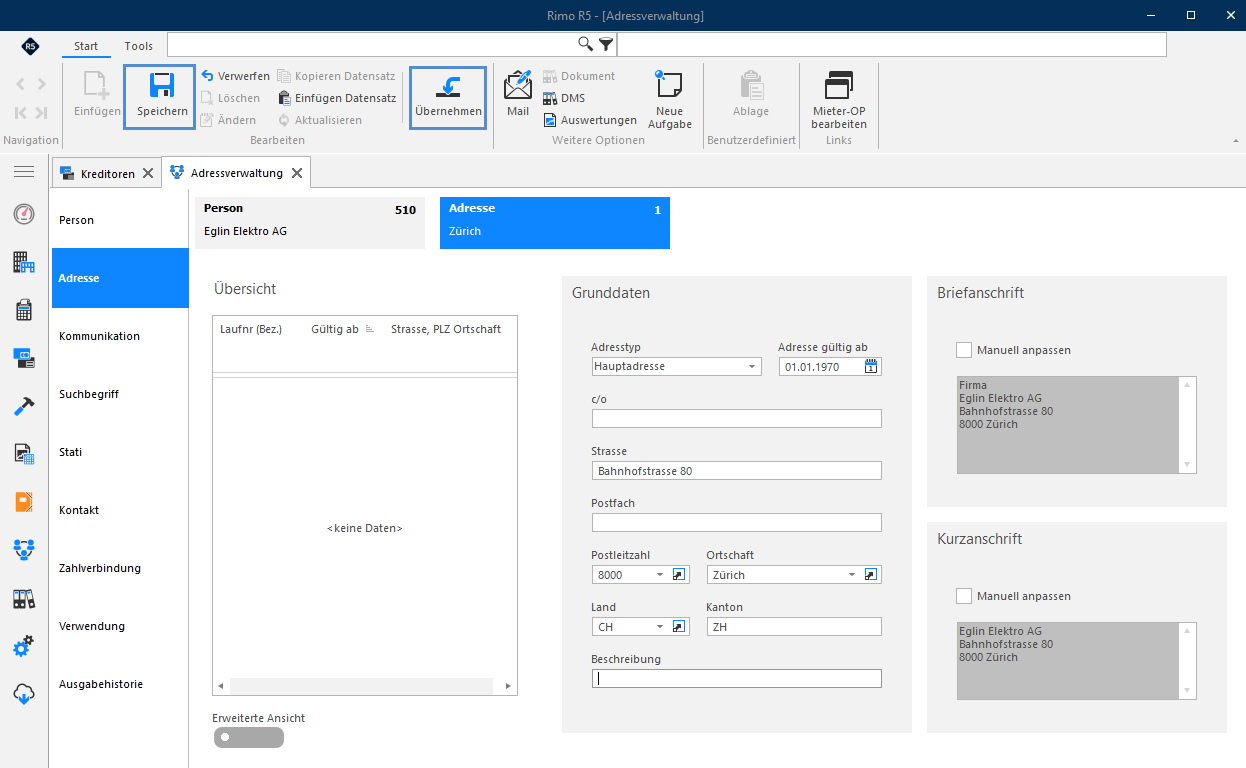Viewport: 1246px width, 768px height.
Task: Open the dashboard gauge sidebar icon
Action: pos(24,214)
